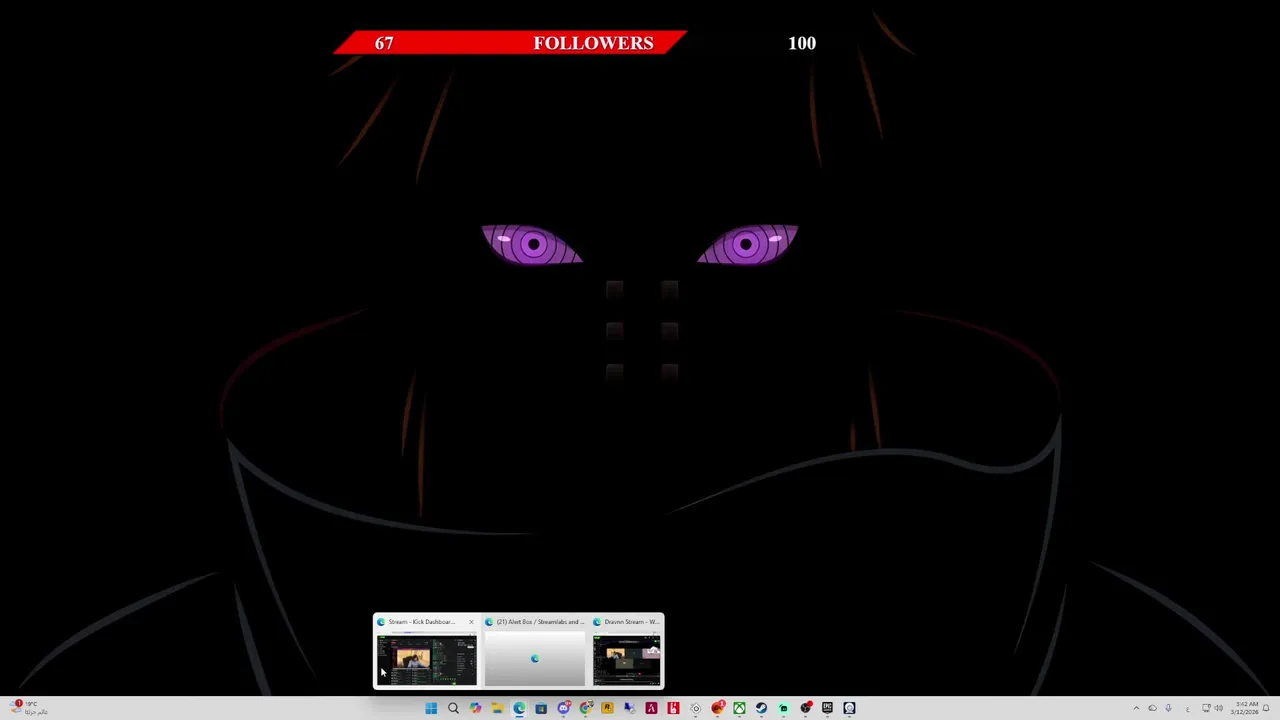Switch the input language indicator

click(1187, 709)
